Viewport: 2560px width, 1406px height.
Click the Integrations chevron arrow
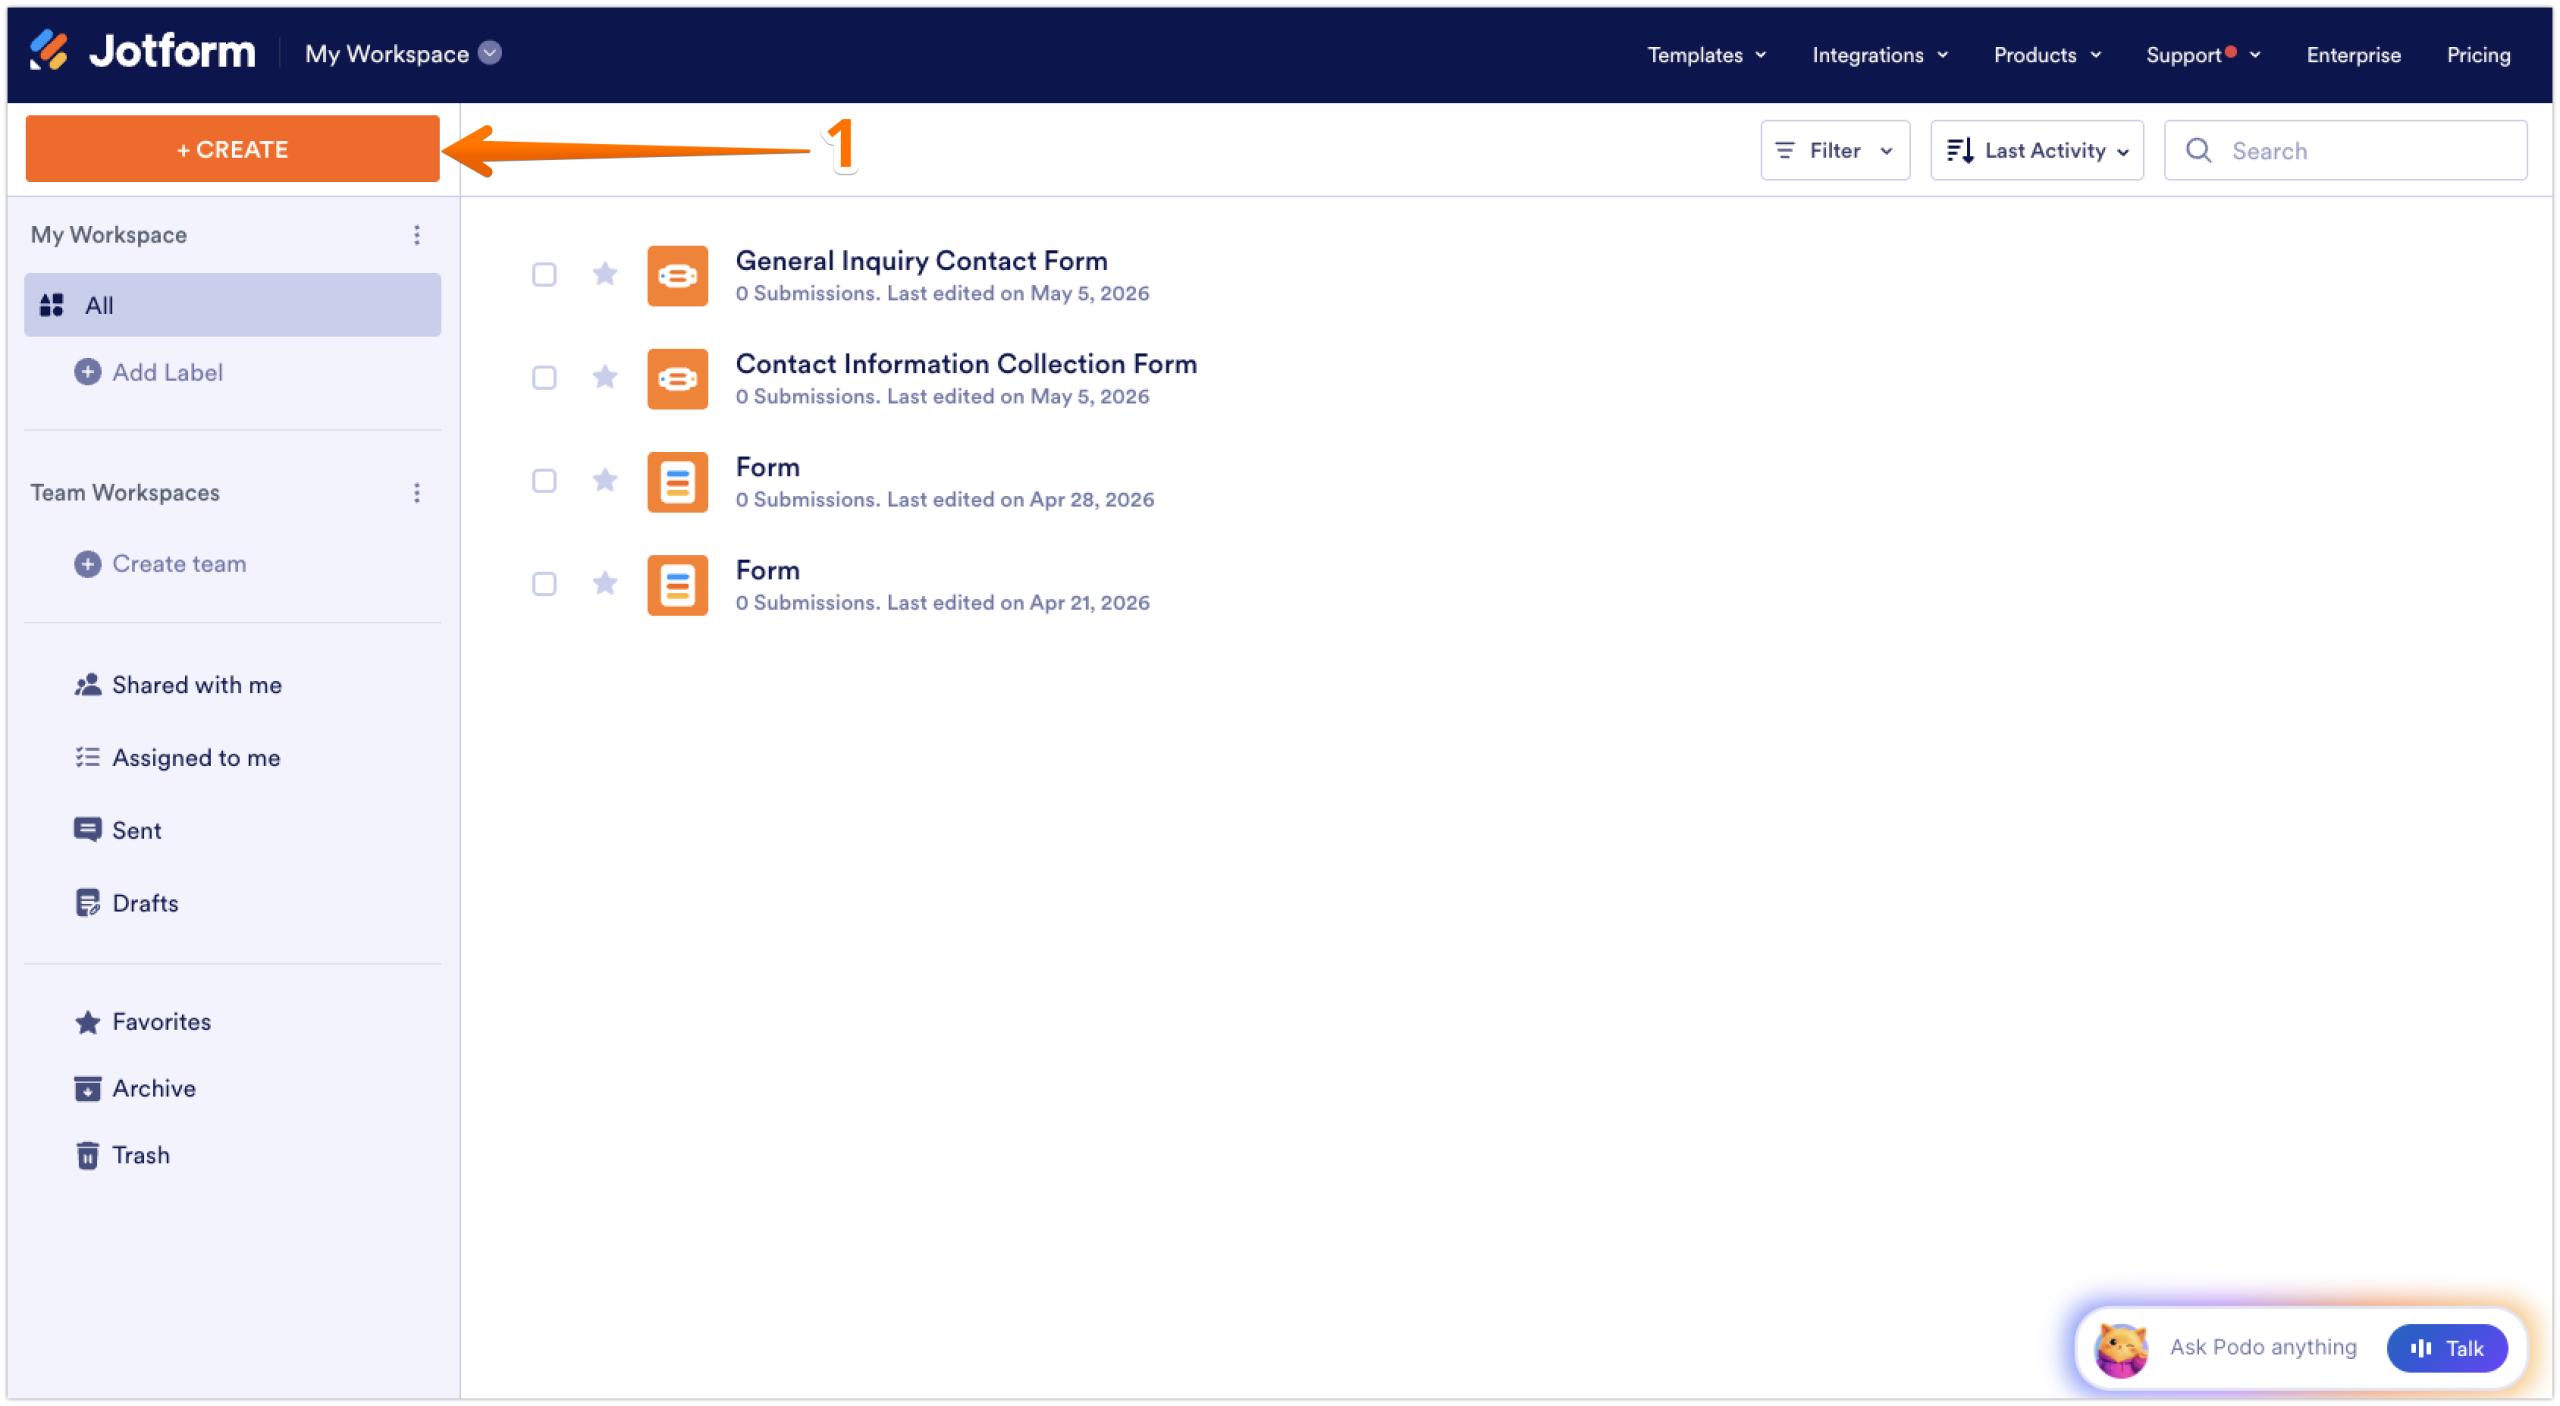1943,55
